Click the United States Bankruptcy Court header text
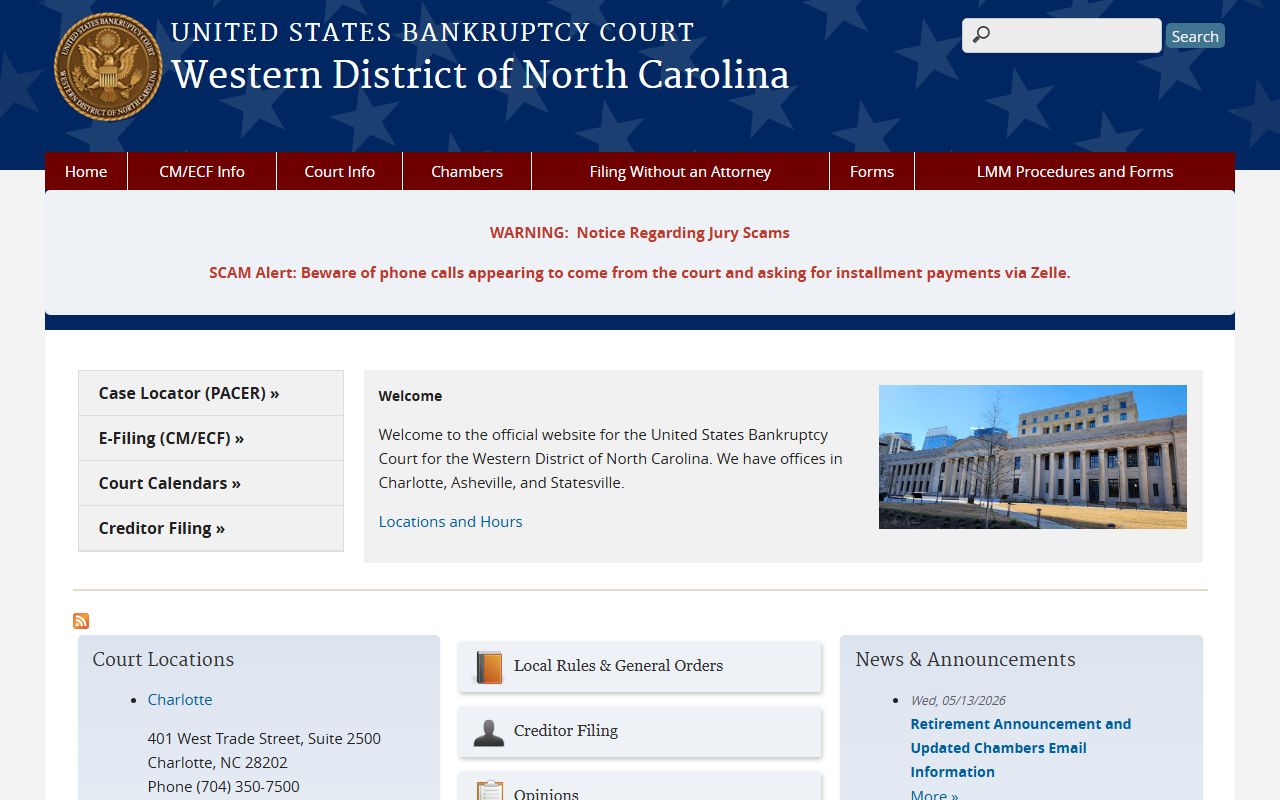1280x800 pixels. click(432, 32)
